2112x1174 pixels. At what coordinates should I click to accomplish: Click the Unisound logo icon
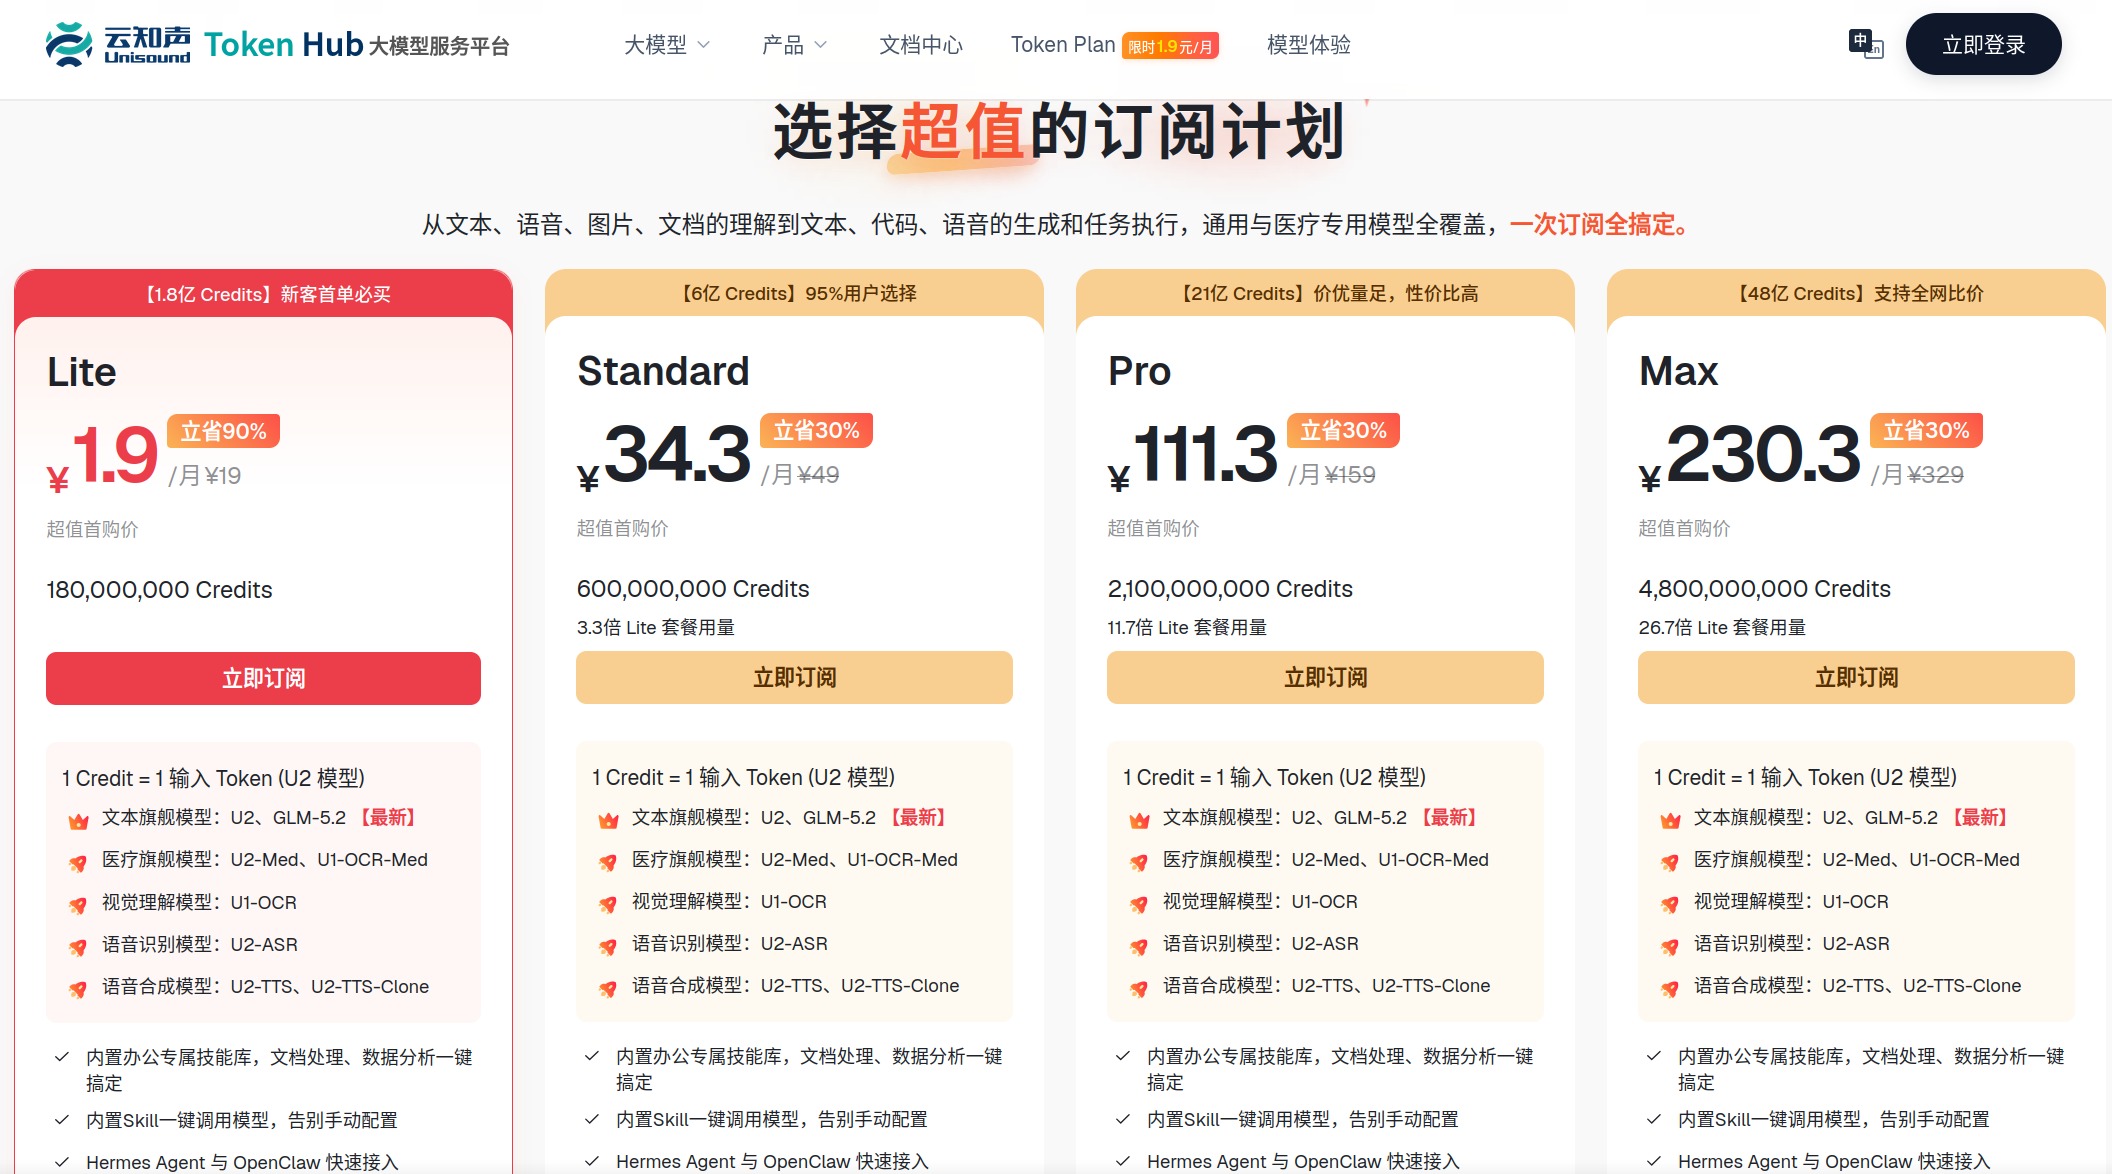69,45
